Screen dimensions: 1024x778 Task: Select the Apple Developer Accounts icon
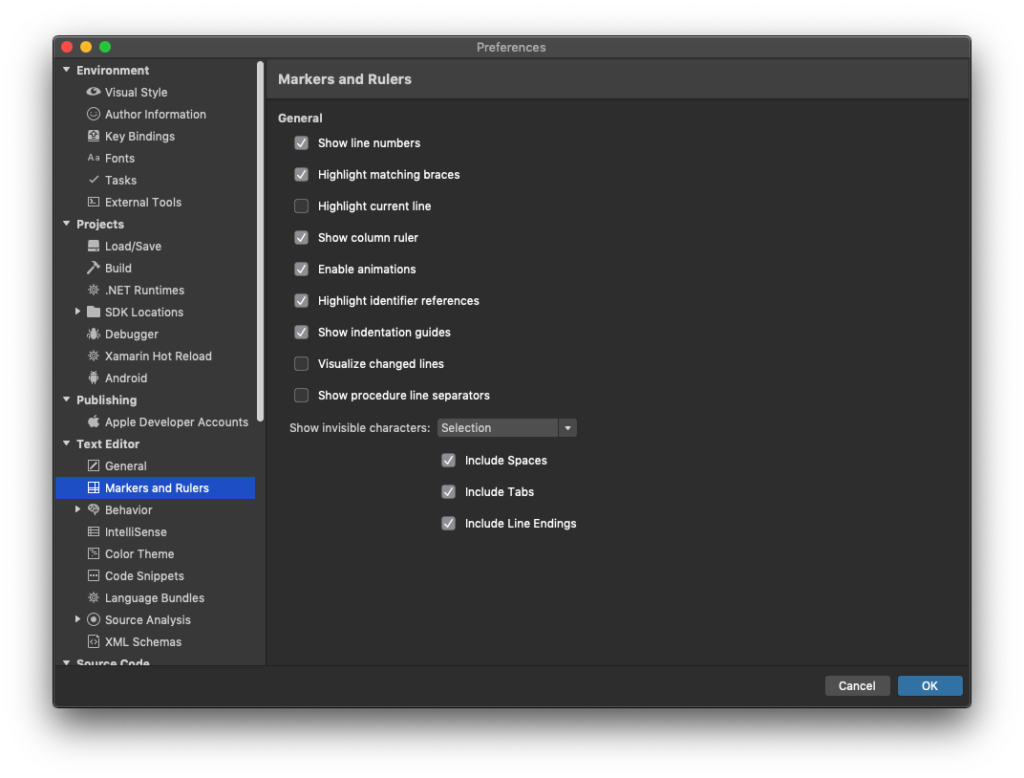click(x=92, y=422)
